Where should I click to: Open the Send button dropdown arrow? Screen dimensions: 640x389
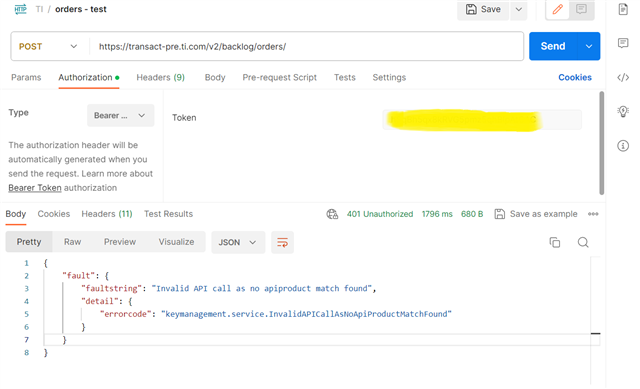tap(589, 47)
